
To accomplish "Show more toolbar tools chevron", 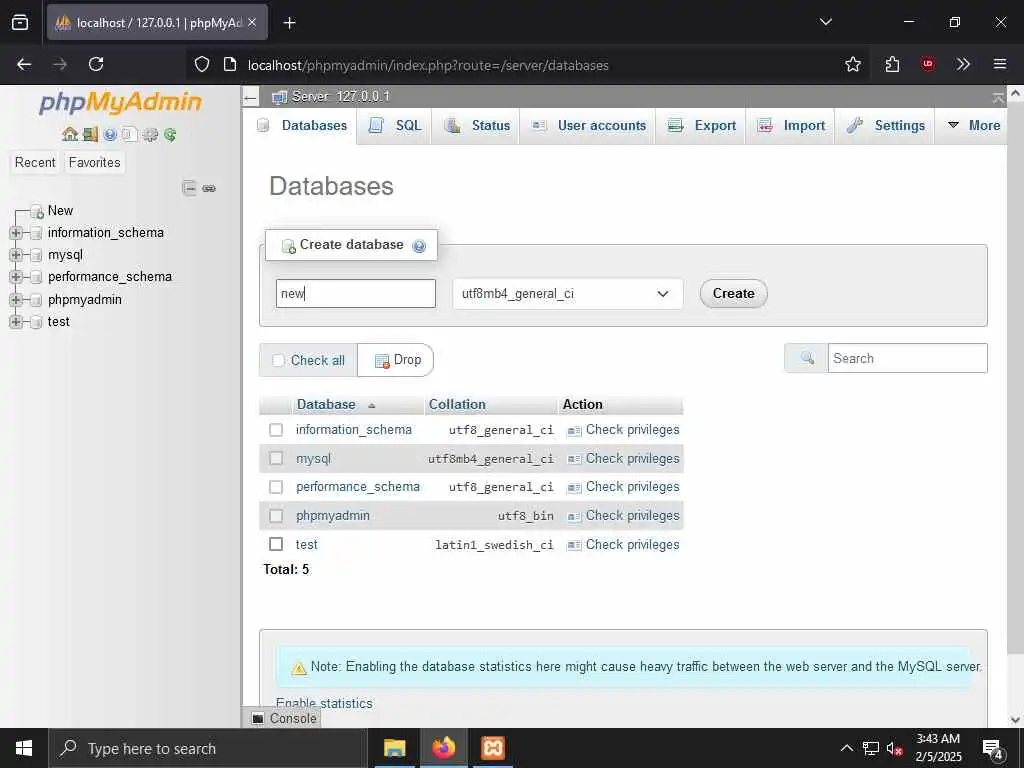I will coord(963,64).
